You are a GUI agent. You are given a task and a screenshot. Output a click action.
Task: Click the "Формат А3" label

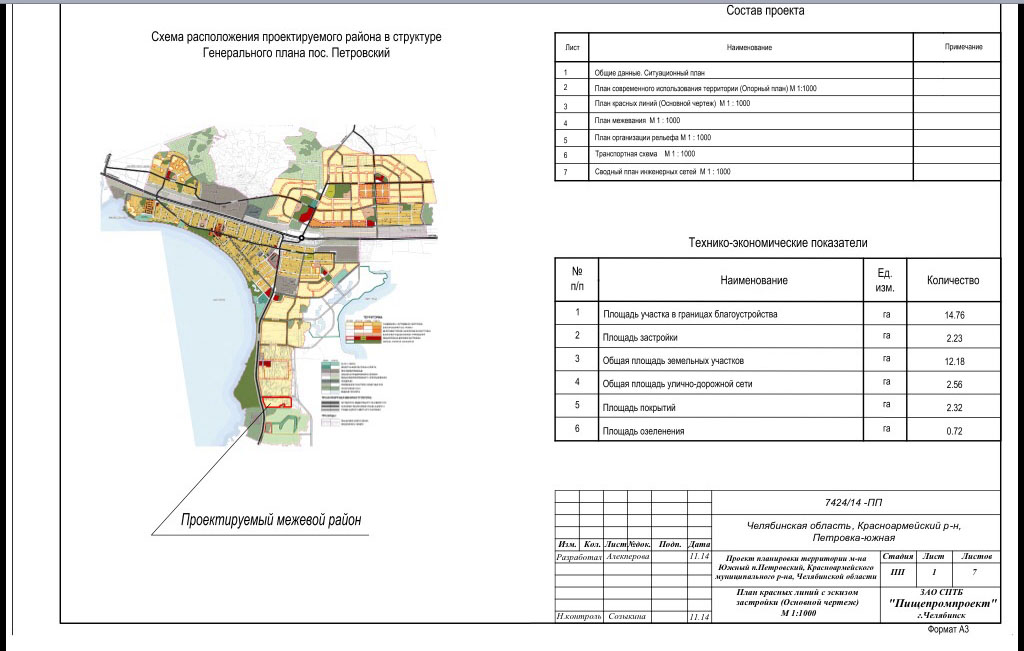pos(948,631)
